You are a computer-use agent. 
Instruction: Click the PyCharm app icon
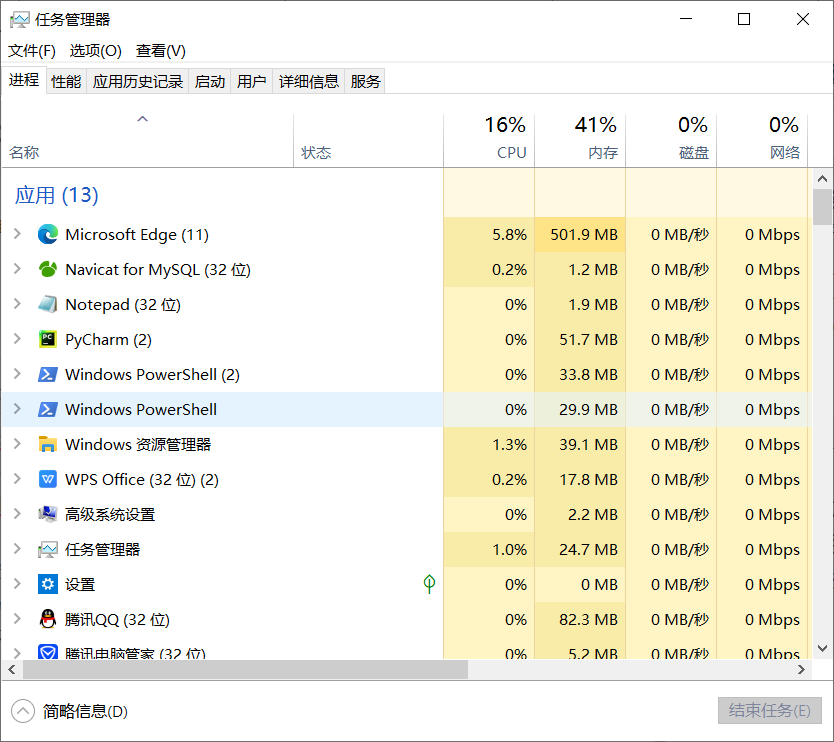click(x=48, y=339)
